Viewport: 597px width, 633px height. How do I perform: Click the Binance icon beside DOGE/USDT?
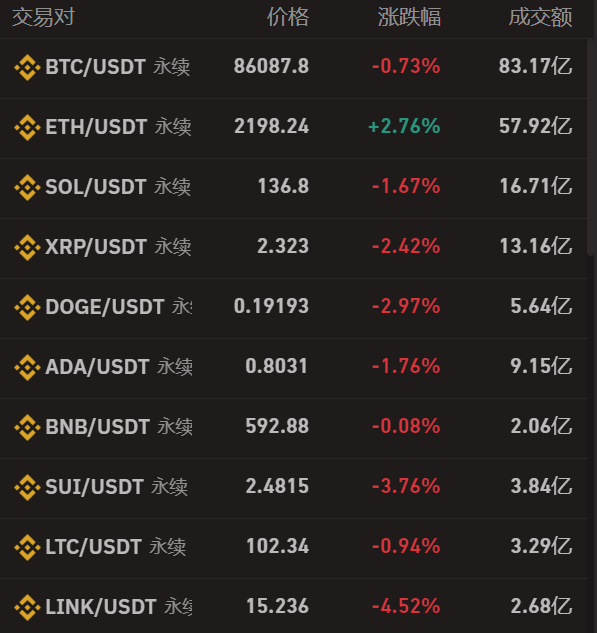point(27,307)
